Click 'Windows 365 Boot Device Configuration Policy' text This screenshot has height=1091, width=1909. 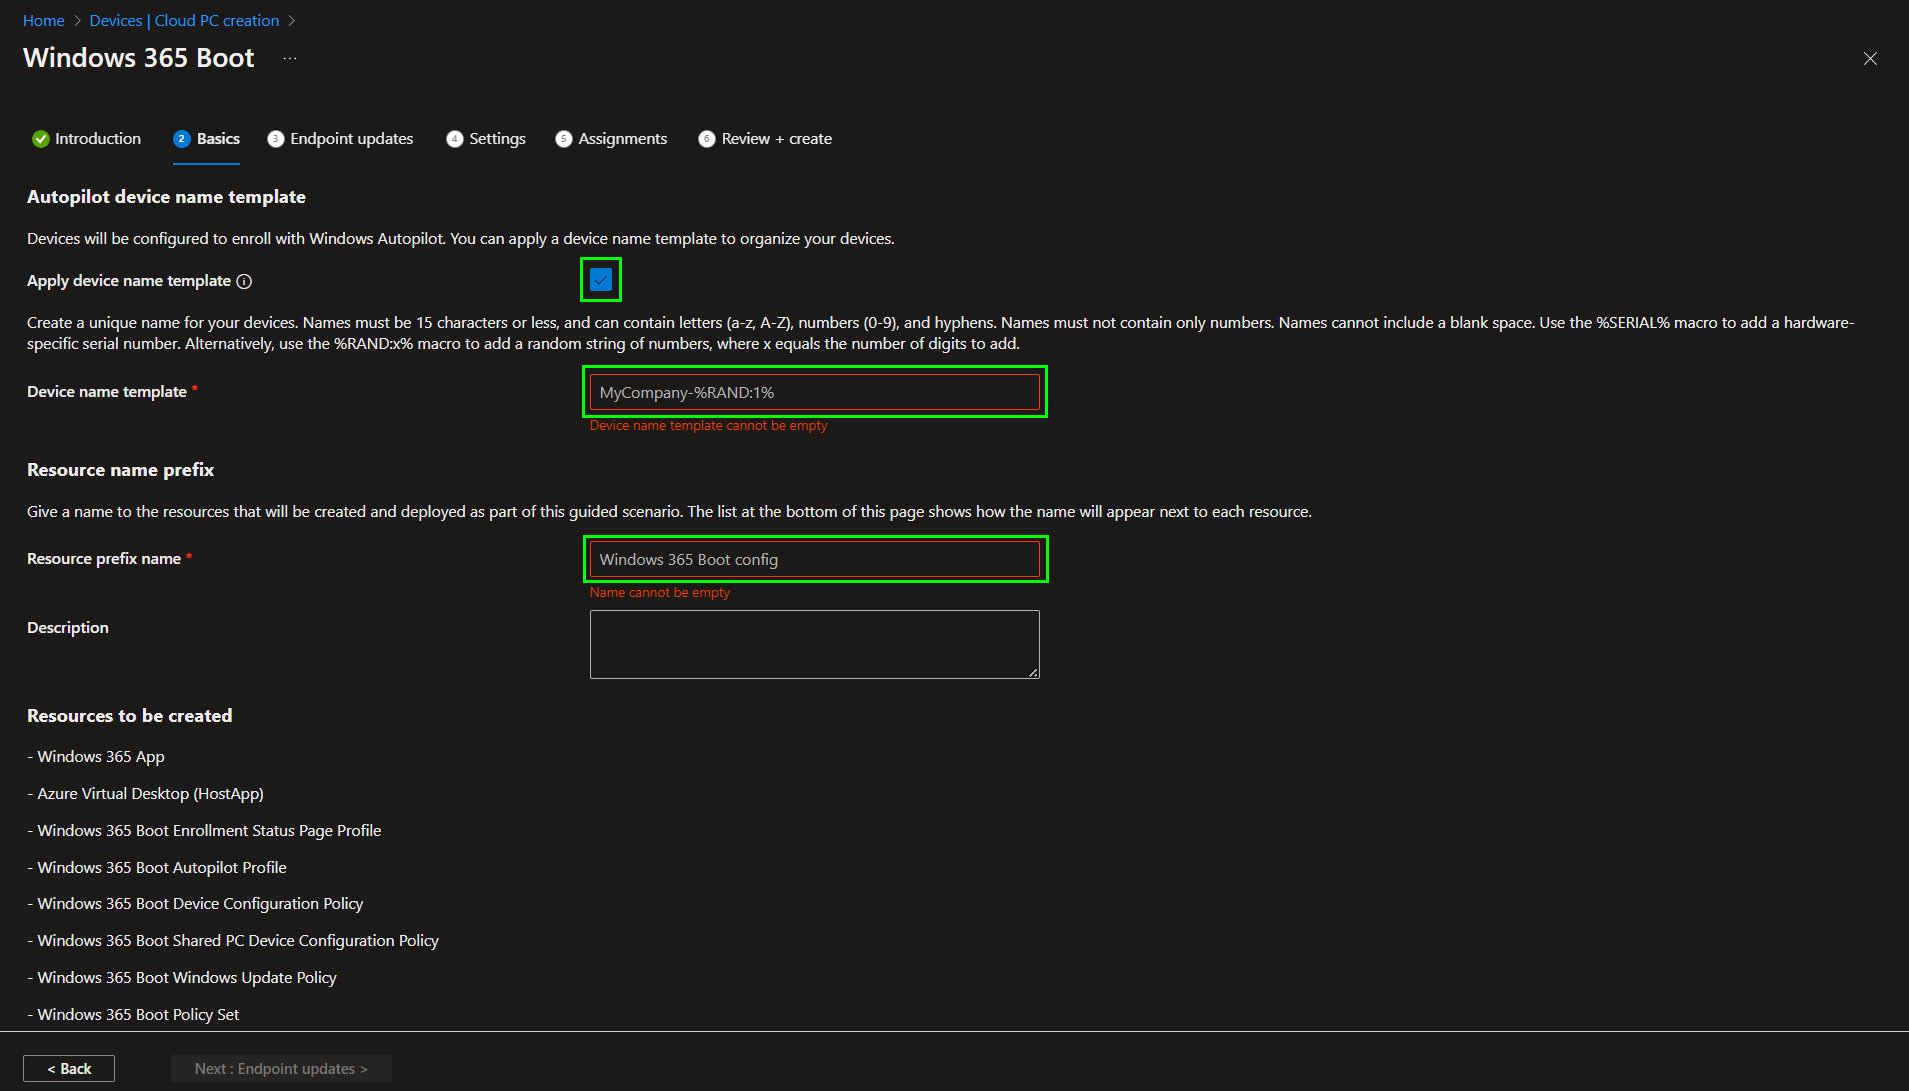[x=195, y=904]
